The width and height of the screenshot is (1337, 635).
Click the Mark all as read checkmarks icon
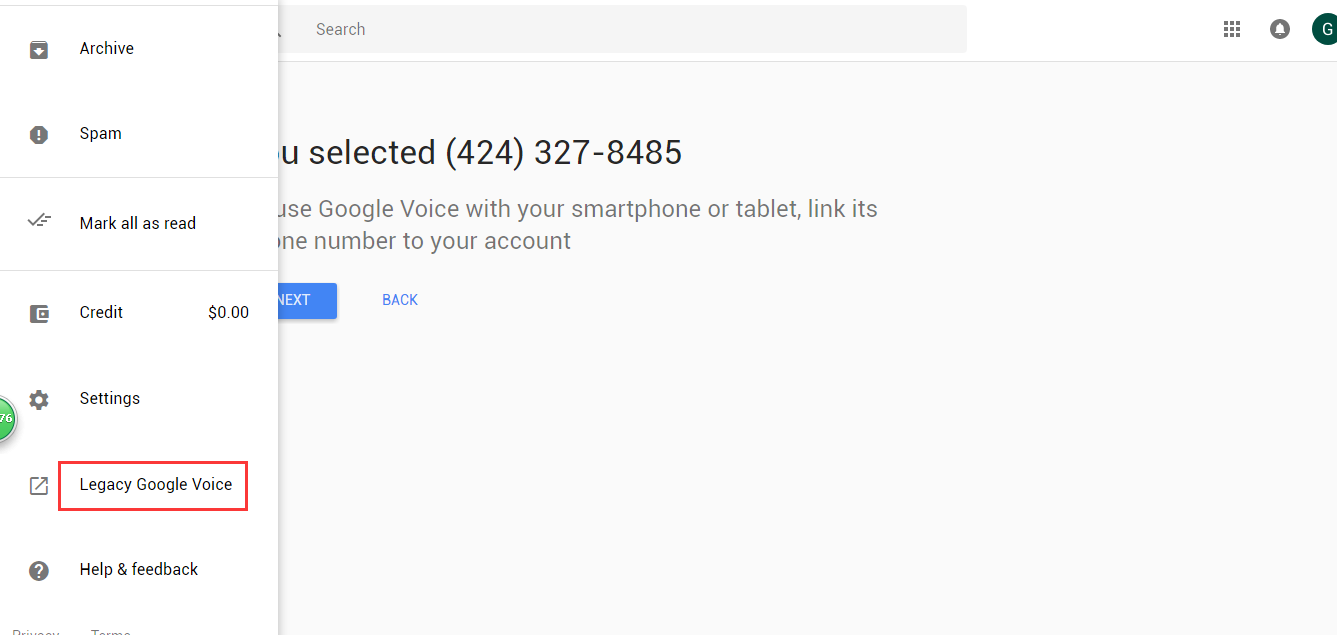(39, 222)
